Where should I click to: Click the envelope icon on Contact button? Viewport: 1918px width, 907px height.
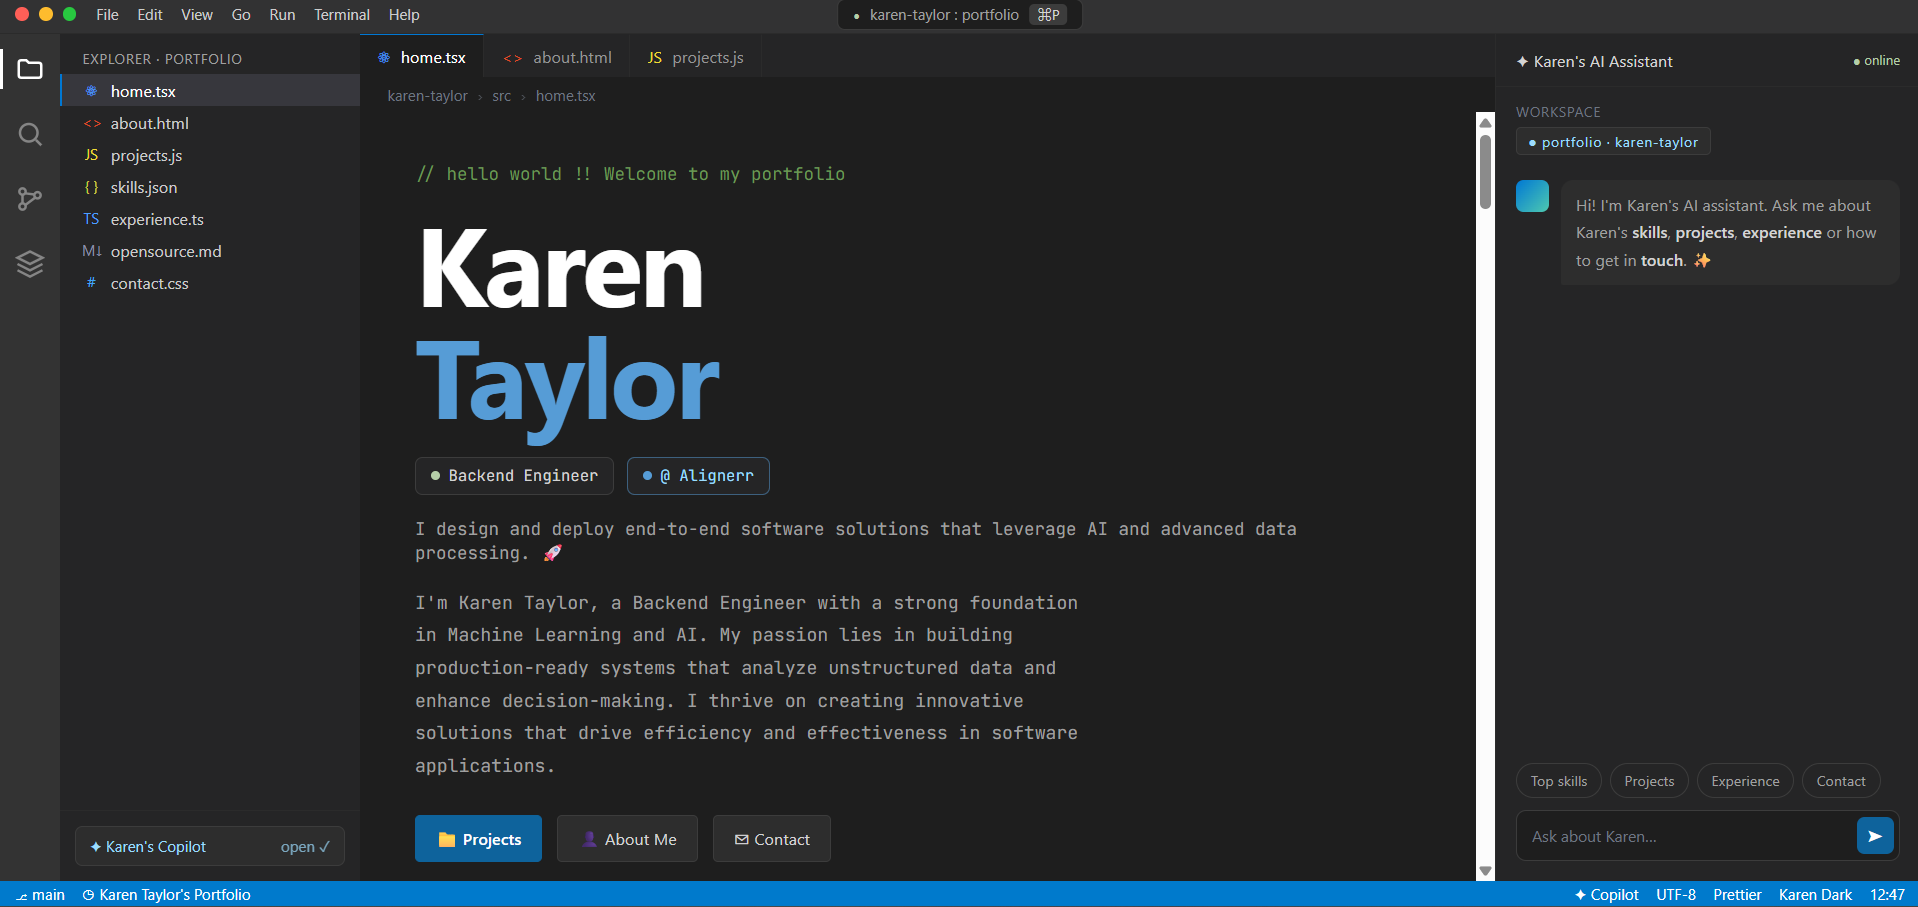point(742,840)
